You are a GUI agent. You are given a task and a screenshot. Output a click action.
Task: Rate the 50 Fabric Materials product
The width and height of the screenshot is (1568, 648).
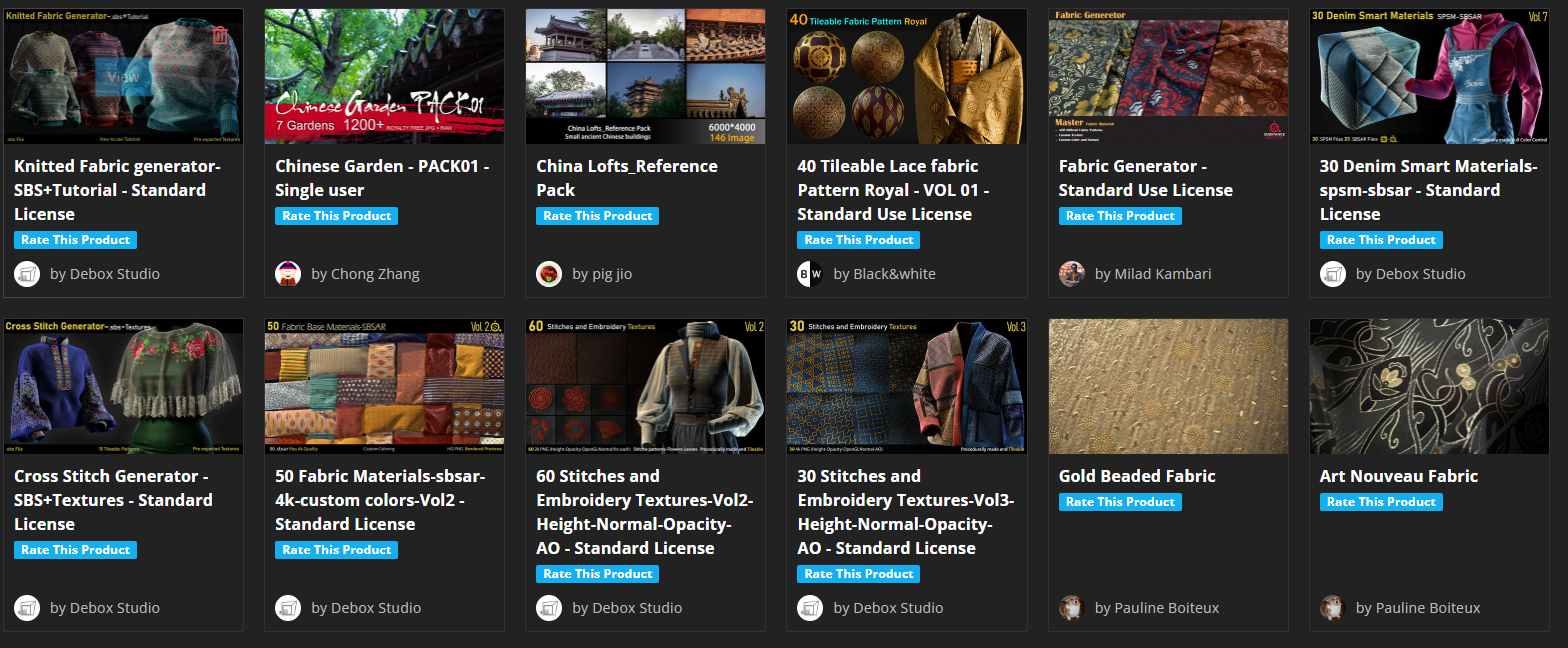336,550
